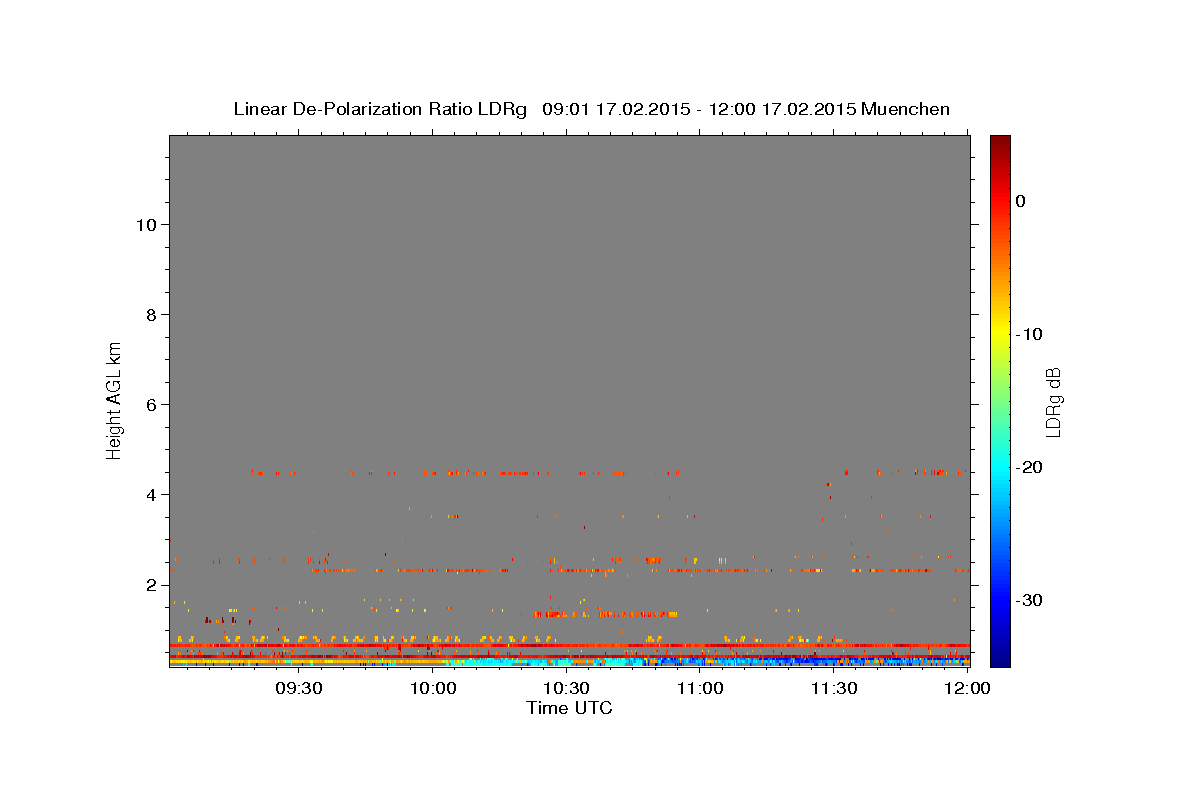Click the 'Height AGL km' axis label
The image size is (1200, 800).
[x=115, y=400]
